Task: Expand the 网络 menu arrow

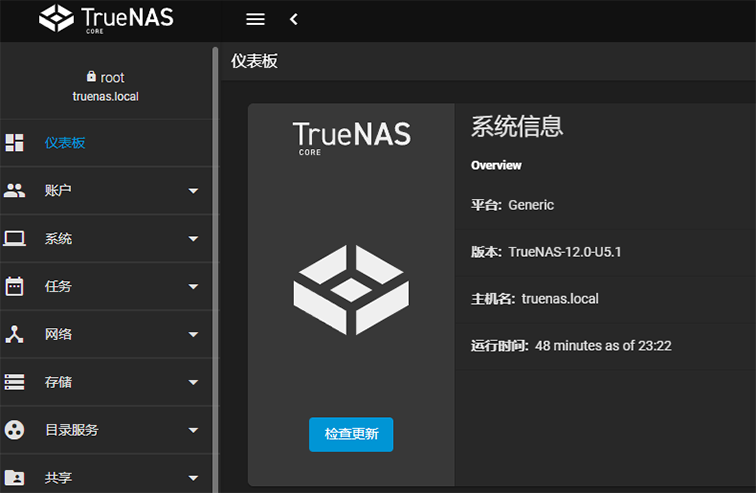Action: [x=193, y=334]
